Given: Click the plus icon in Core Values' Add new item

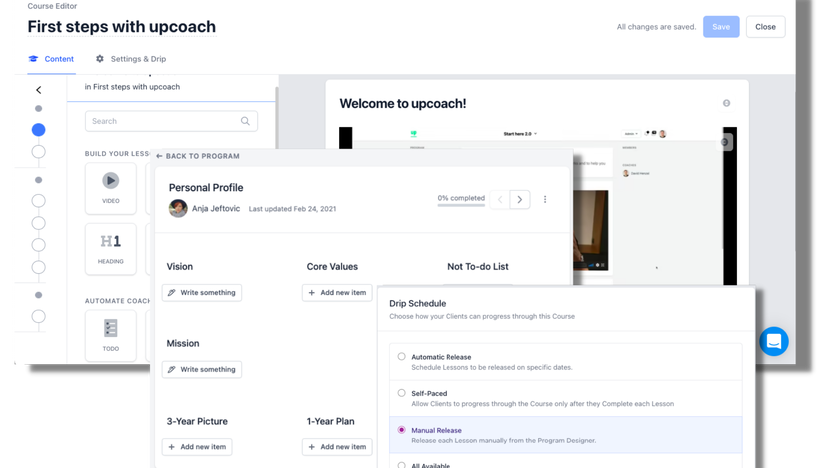Looking at the screenshot, I should click(x=312, y=293).
